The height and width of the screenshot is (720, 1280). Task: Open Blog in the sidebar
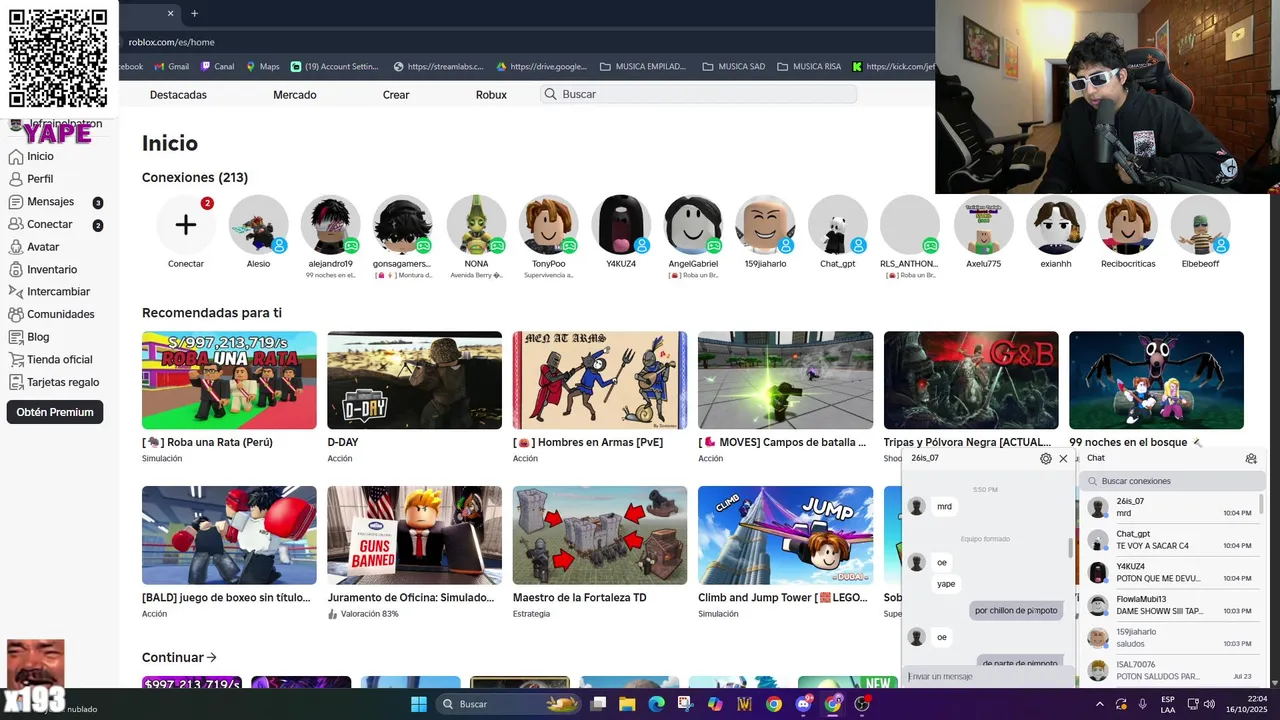(x=29, y=337)
